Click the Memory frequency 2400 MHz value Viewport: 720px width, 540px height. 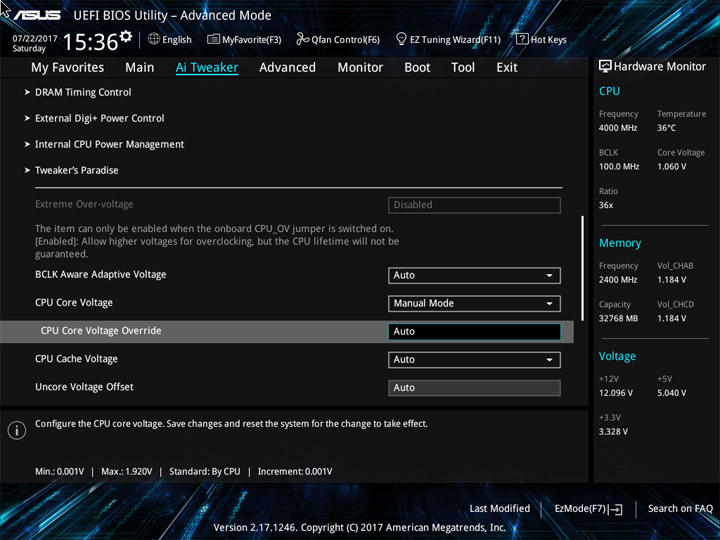point(618,280)
